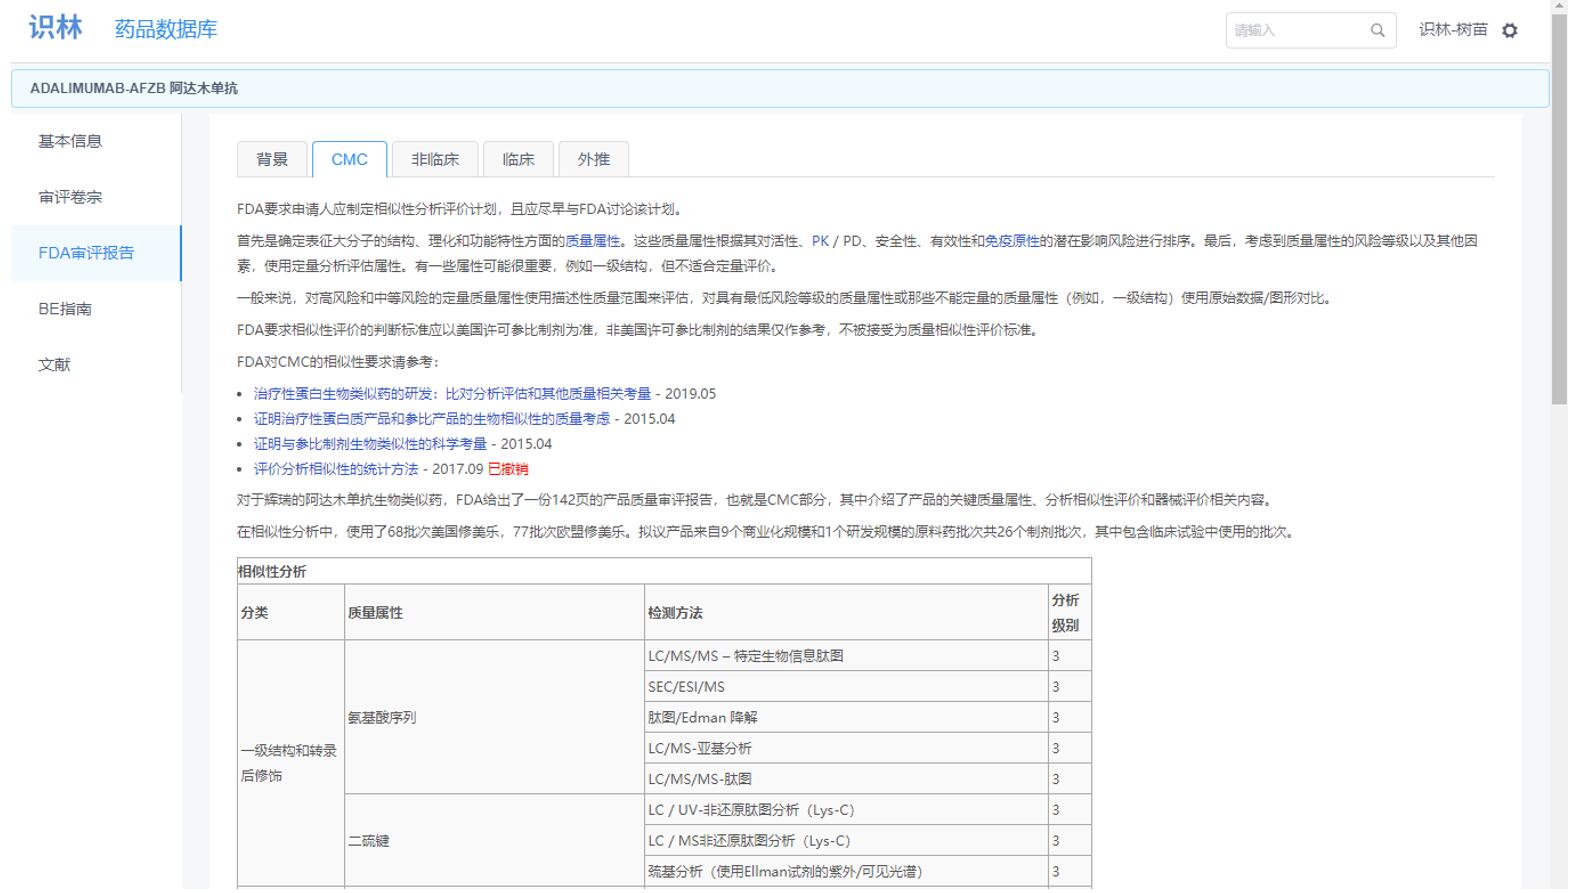Click the LC/MS/MS – 特定生物信息肽图 cell
The image size is (1579, 893).
pyautogui.click(x=846, y=656)
